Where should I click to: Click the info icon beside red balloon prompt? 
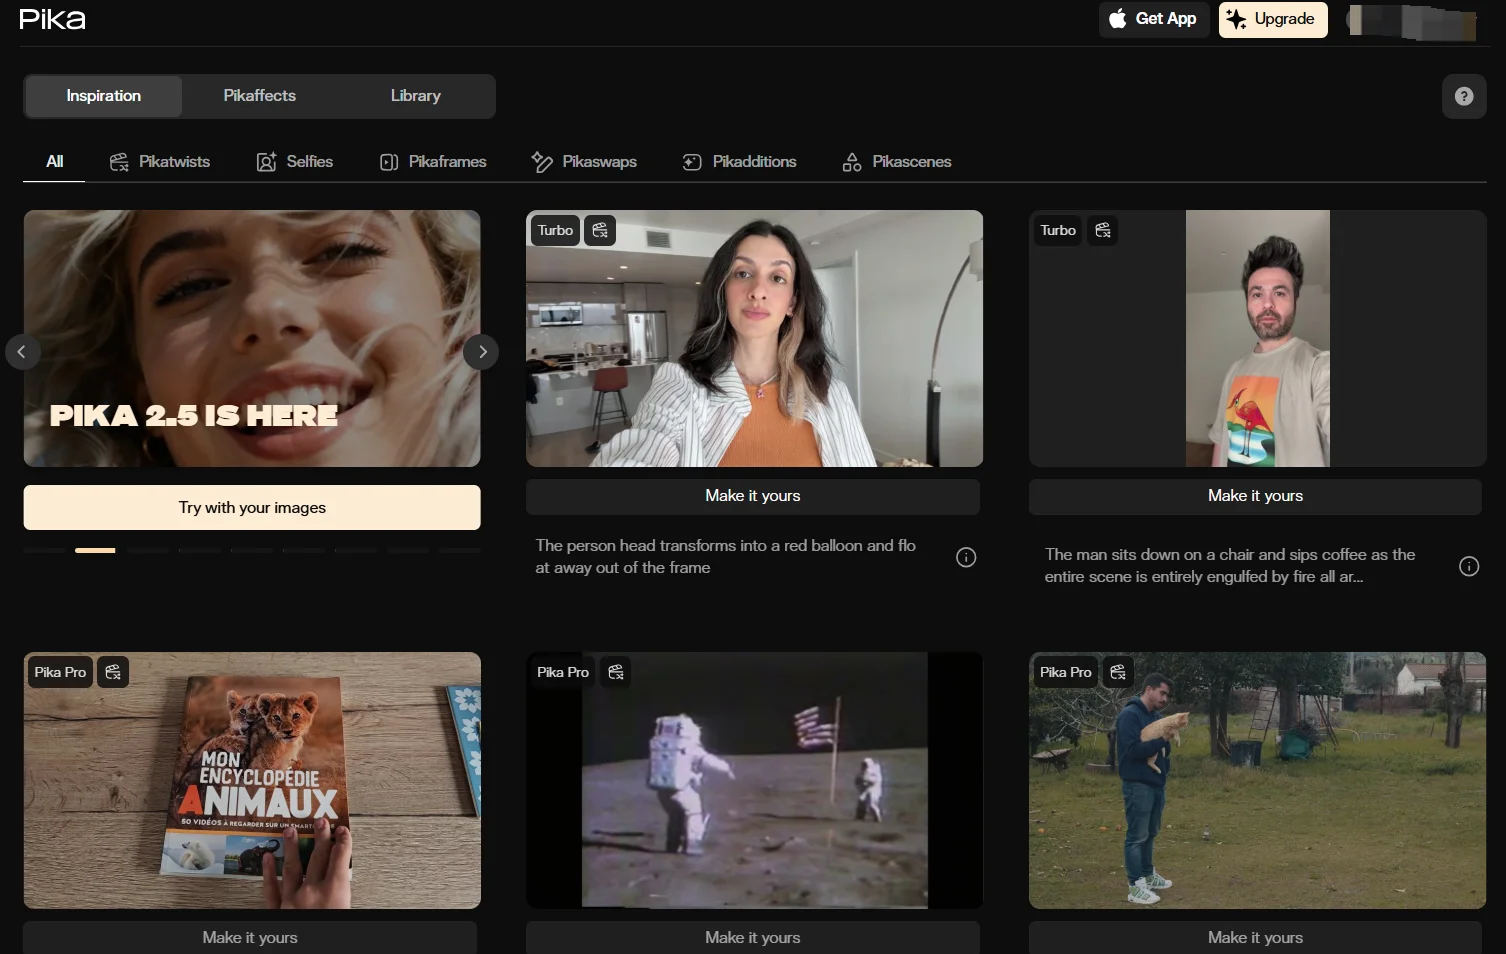(966, 557)
